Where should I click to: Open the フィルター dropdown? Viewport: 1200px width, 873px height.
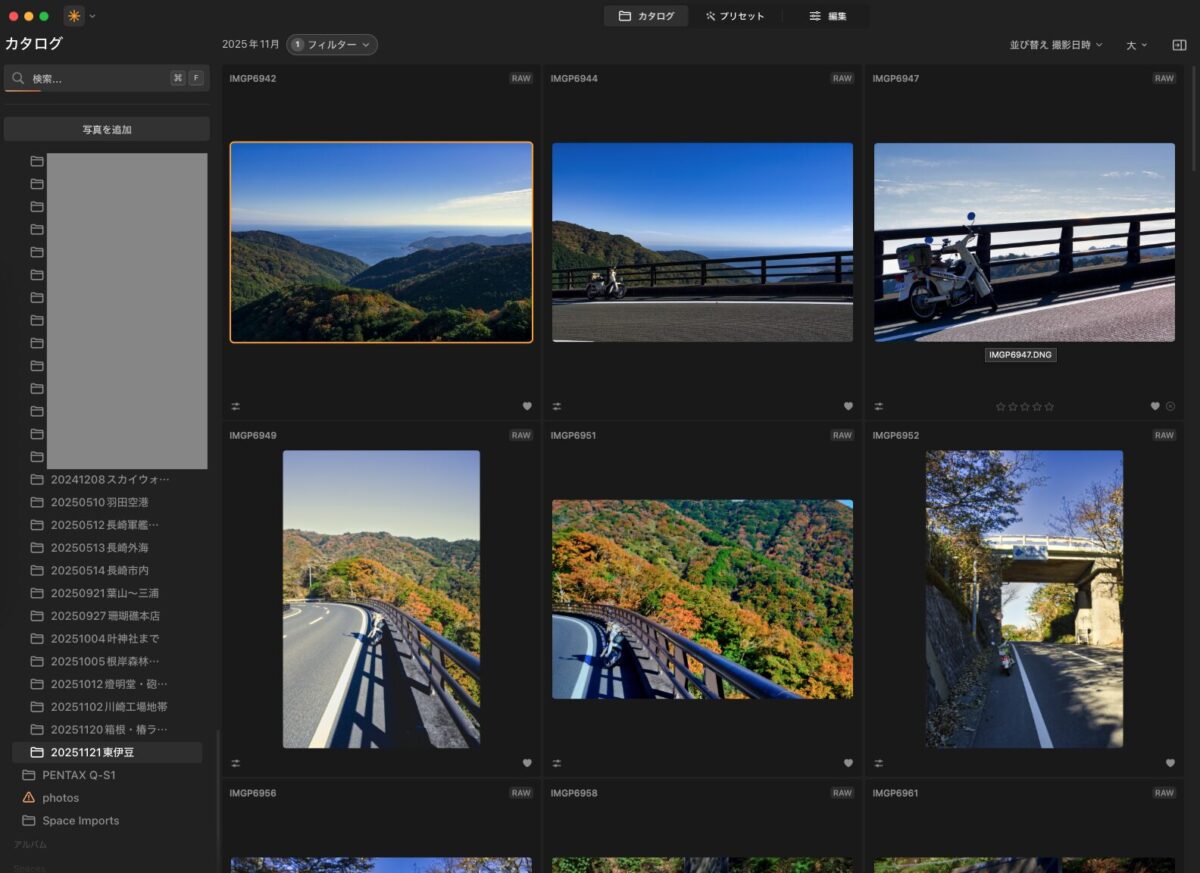[x=332, y=45]
